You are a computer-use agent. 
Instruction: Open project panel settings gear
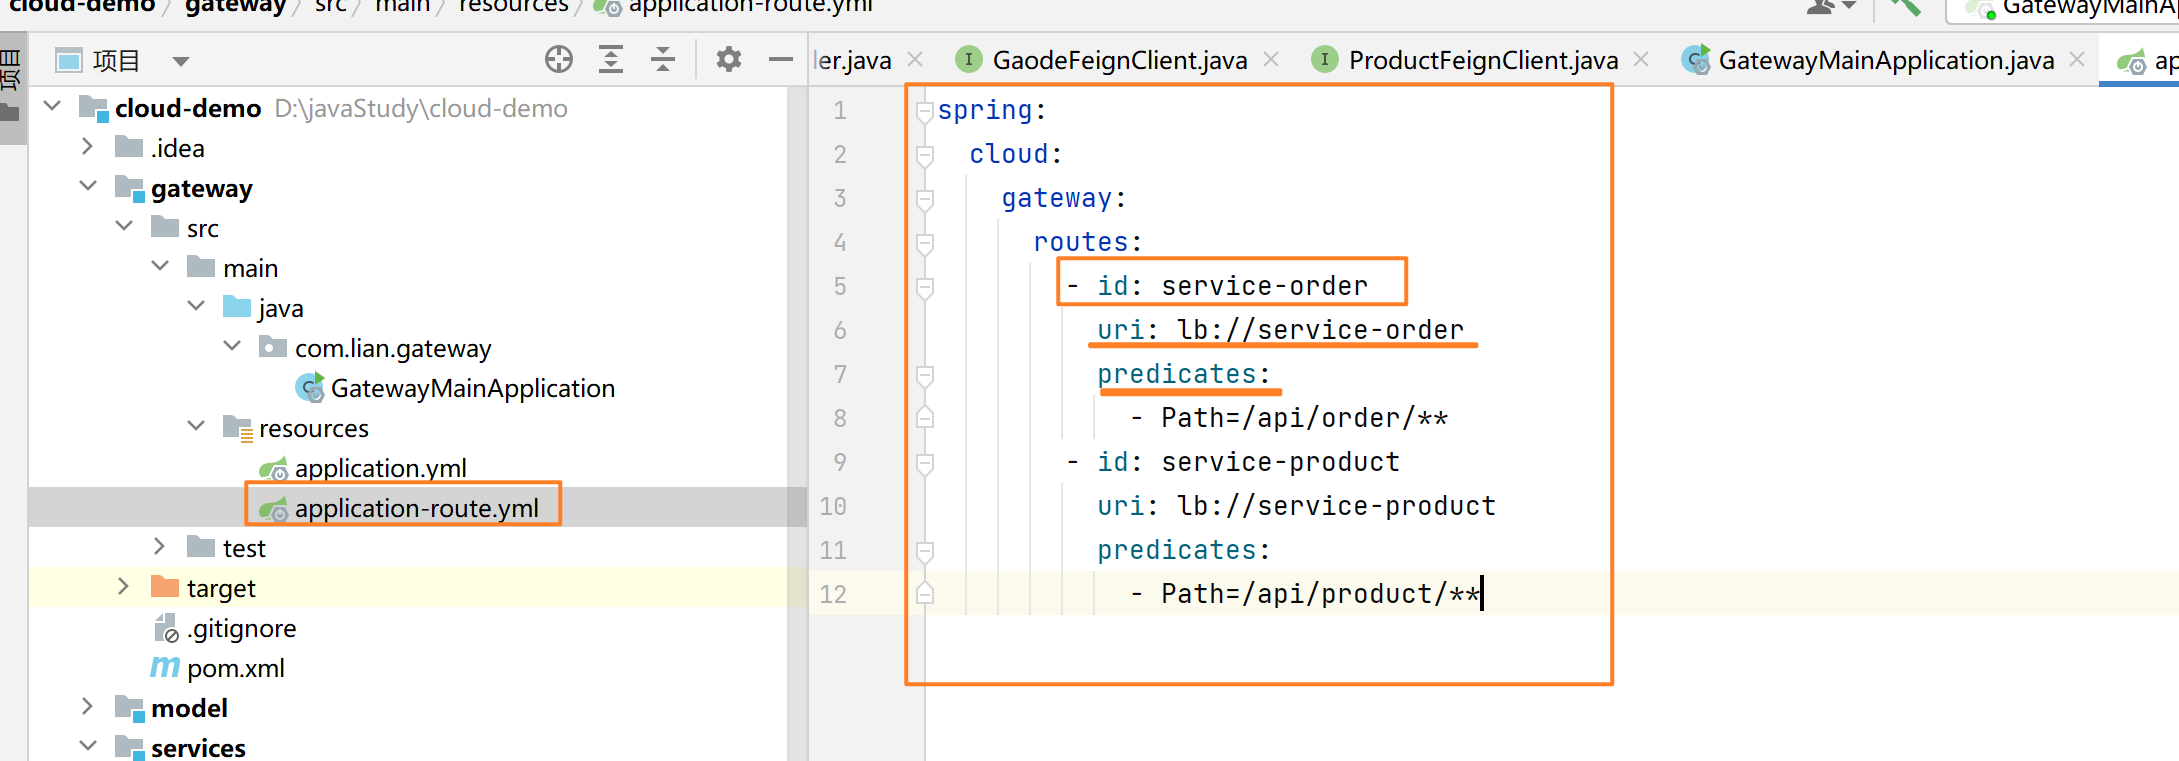click(x=729, y=60)
